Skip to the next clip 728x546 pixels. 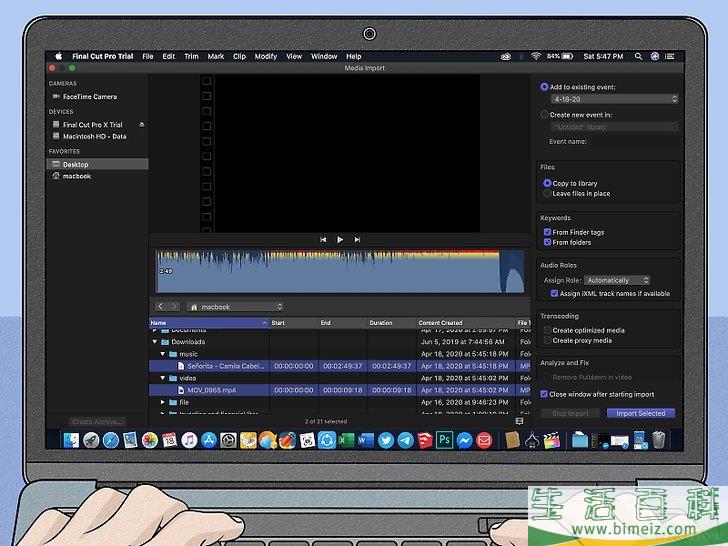pos(357,240)
